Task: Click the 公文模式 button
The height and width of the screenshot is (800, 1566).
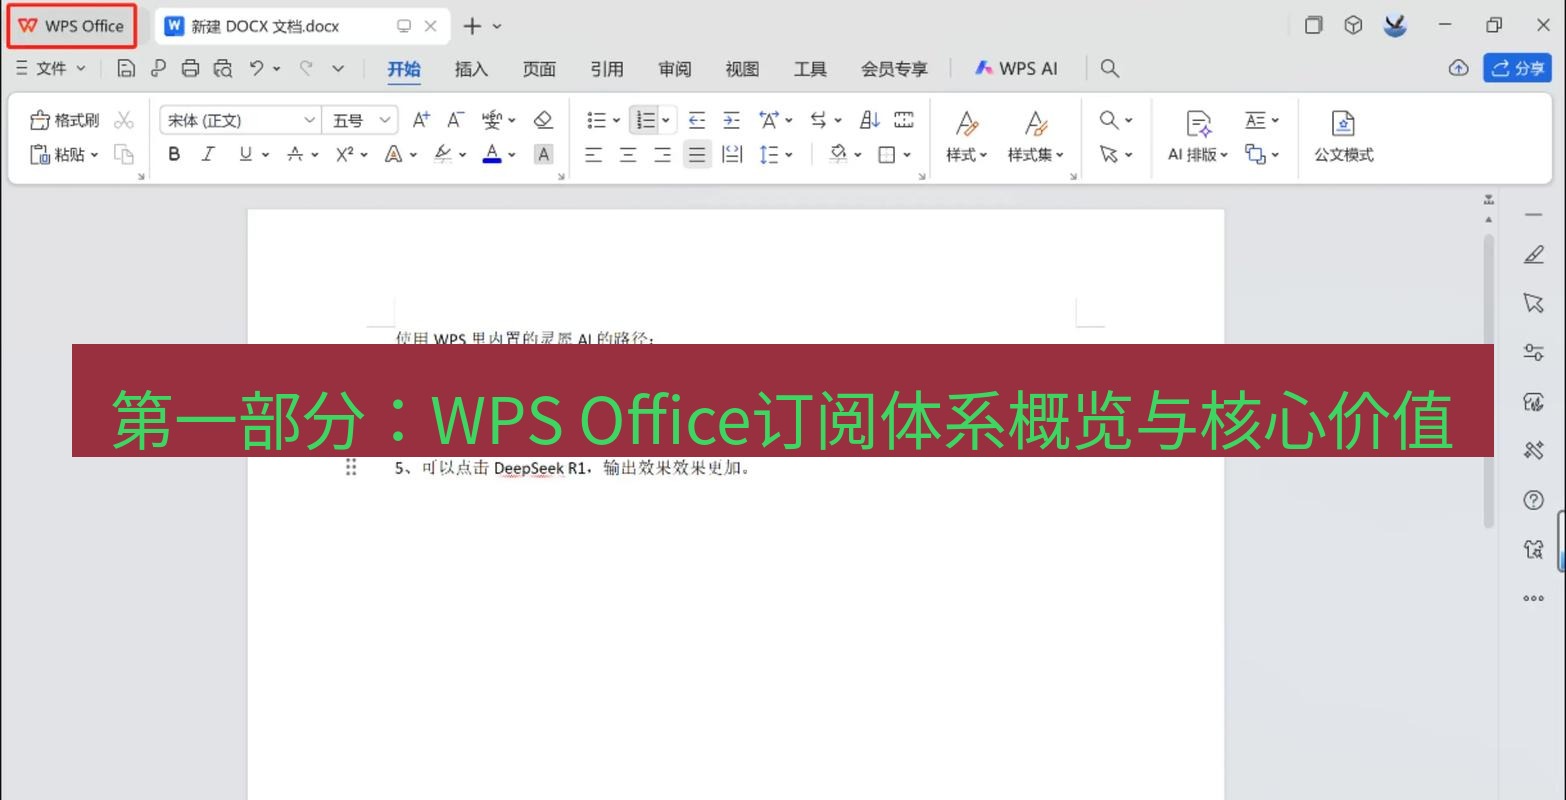Action: 1343,137
